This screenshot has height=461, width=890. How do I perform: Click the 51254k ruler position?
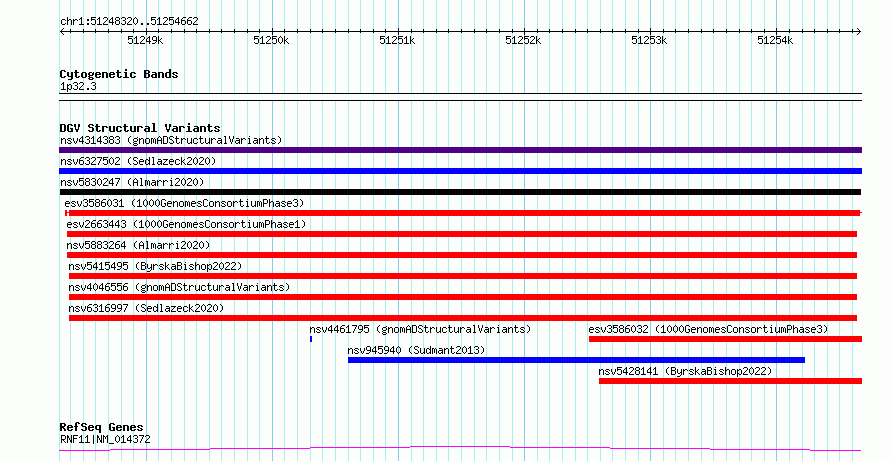click(775, 41)
